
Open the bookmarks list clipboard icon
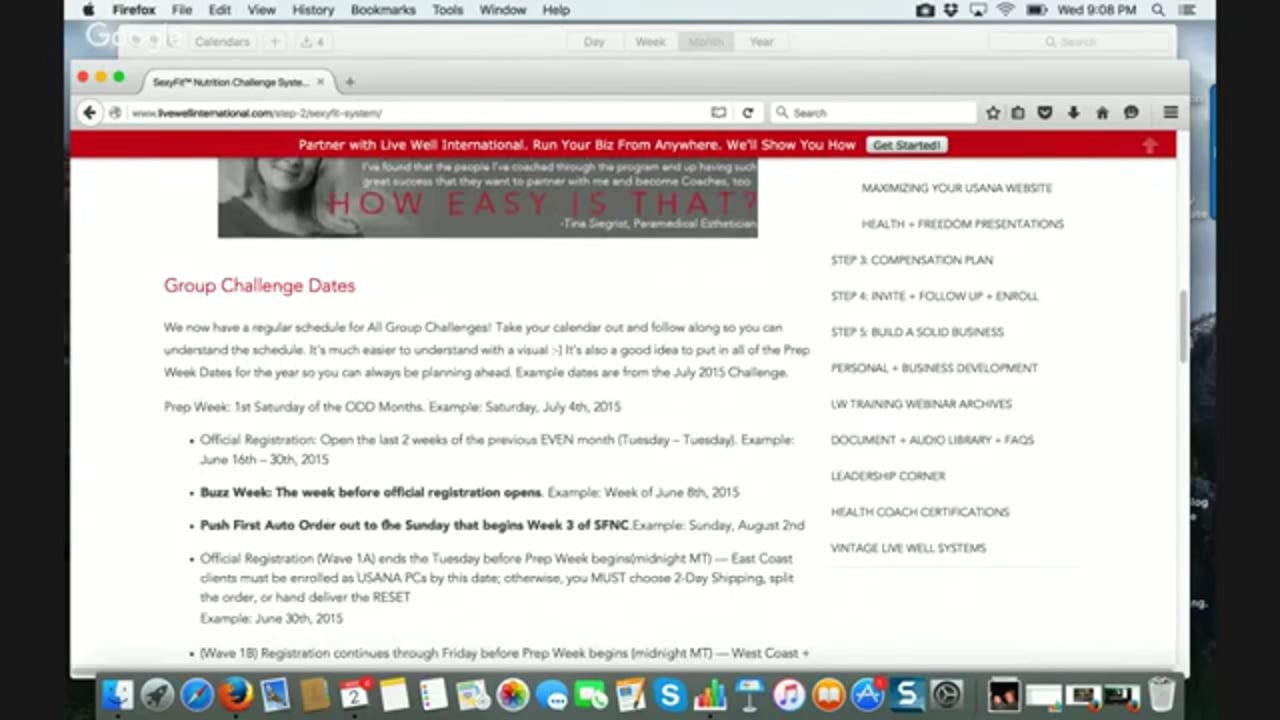(1018, 113)
